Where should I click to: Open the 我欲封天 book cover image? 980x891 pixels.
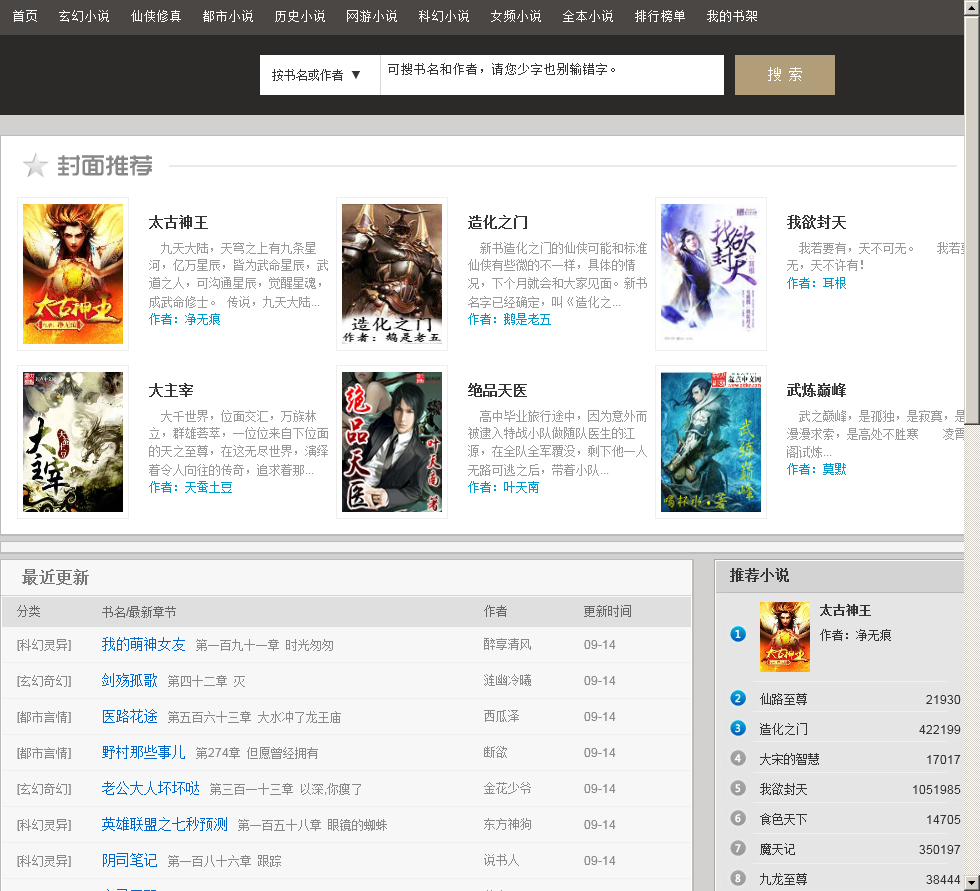tap(711, 274)
